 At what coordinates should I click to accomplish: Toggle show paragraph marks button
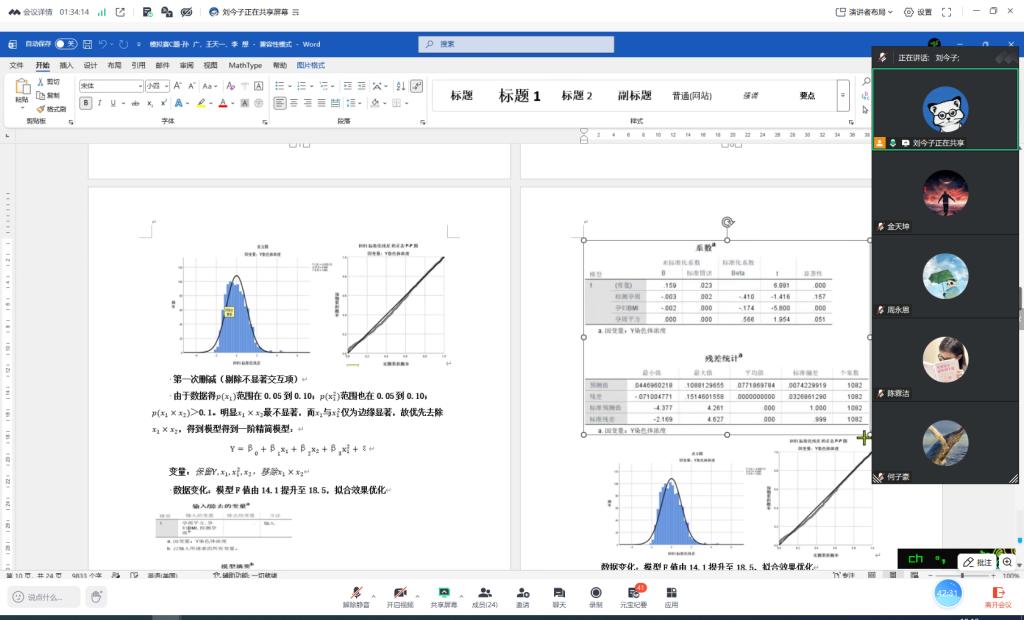[x=417, y=86]
